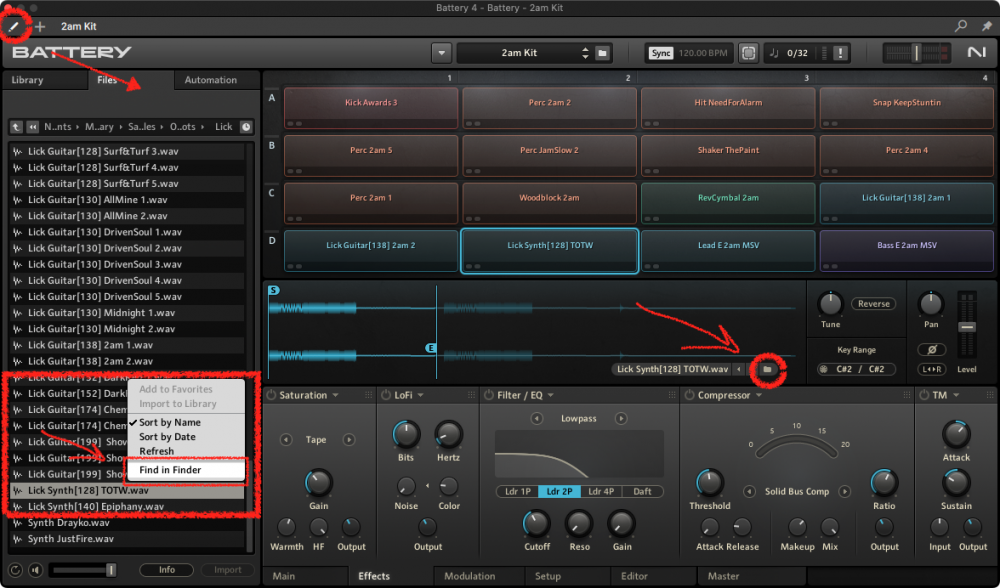
Task: Choose Find in Finder from the context menu
Action: point(170,470)
